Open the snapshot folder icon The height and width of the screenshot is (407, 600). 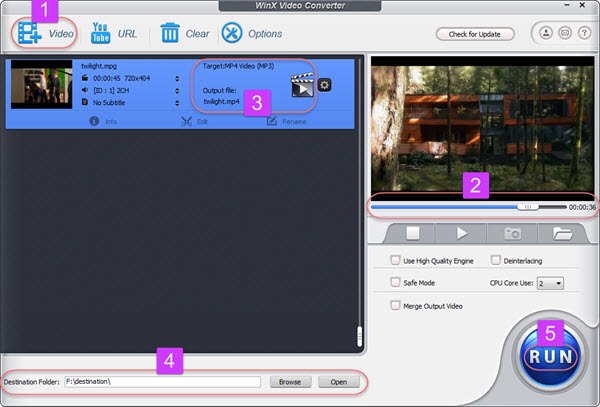point(562,233)
